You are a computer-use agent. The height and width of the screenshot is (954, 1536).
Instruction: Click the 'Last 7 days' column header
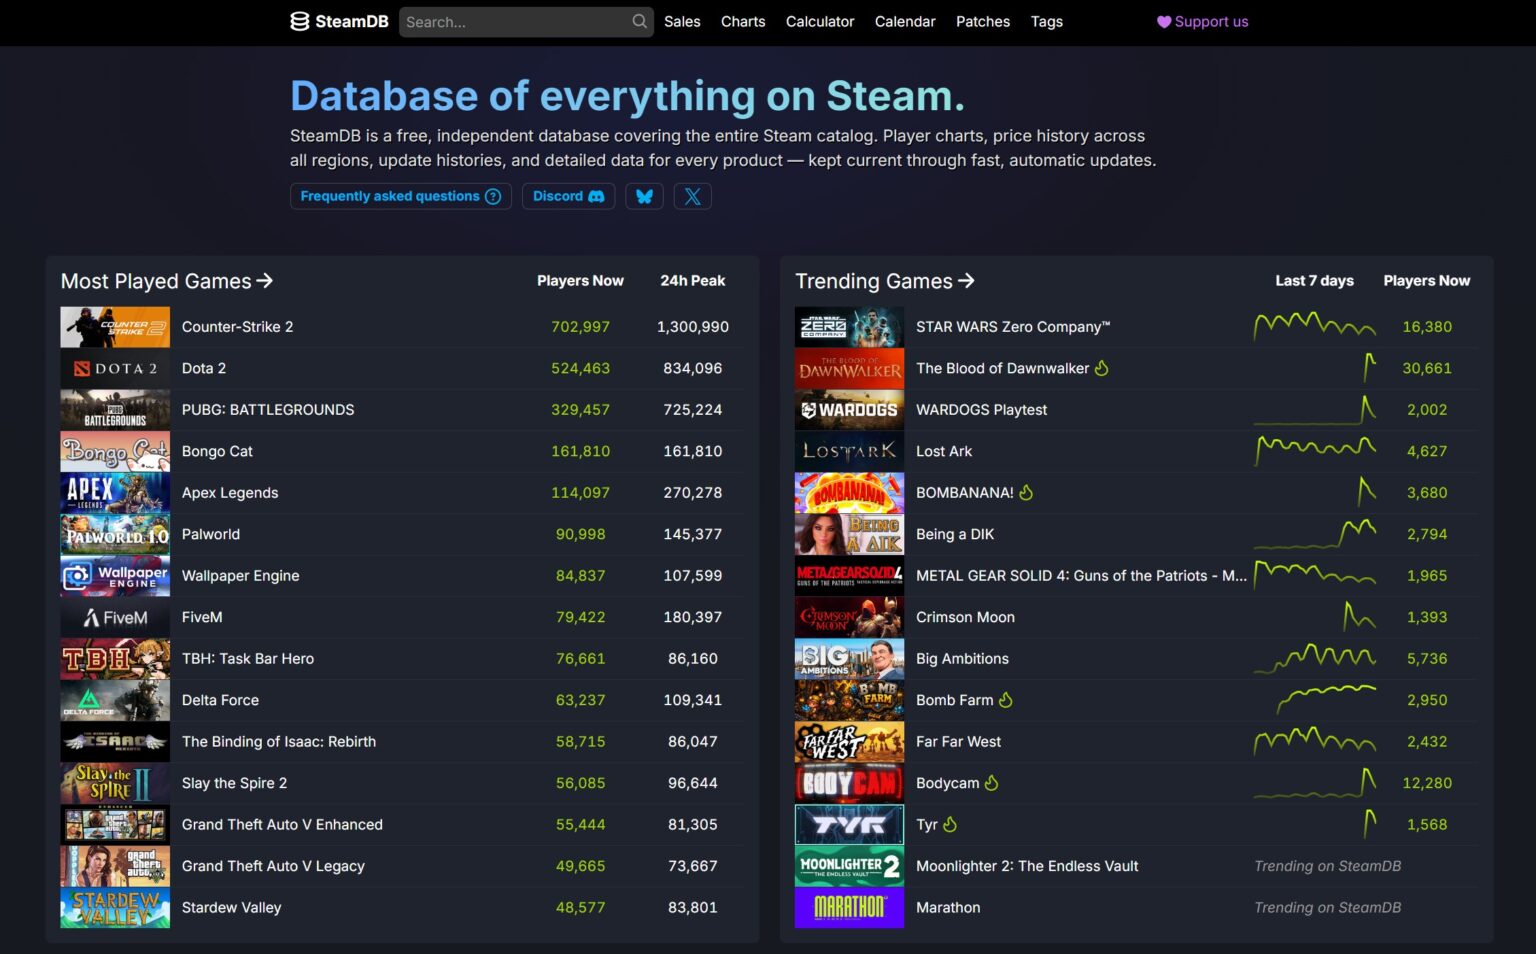[1314, 281]
